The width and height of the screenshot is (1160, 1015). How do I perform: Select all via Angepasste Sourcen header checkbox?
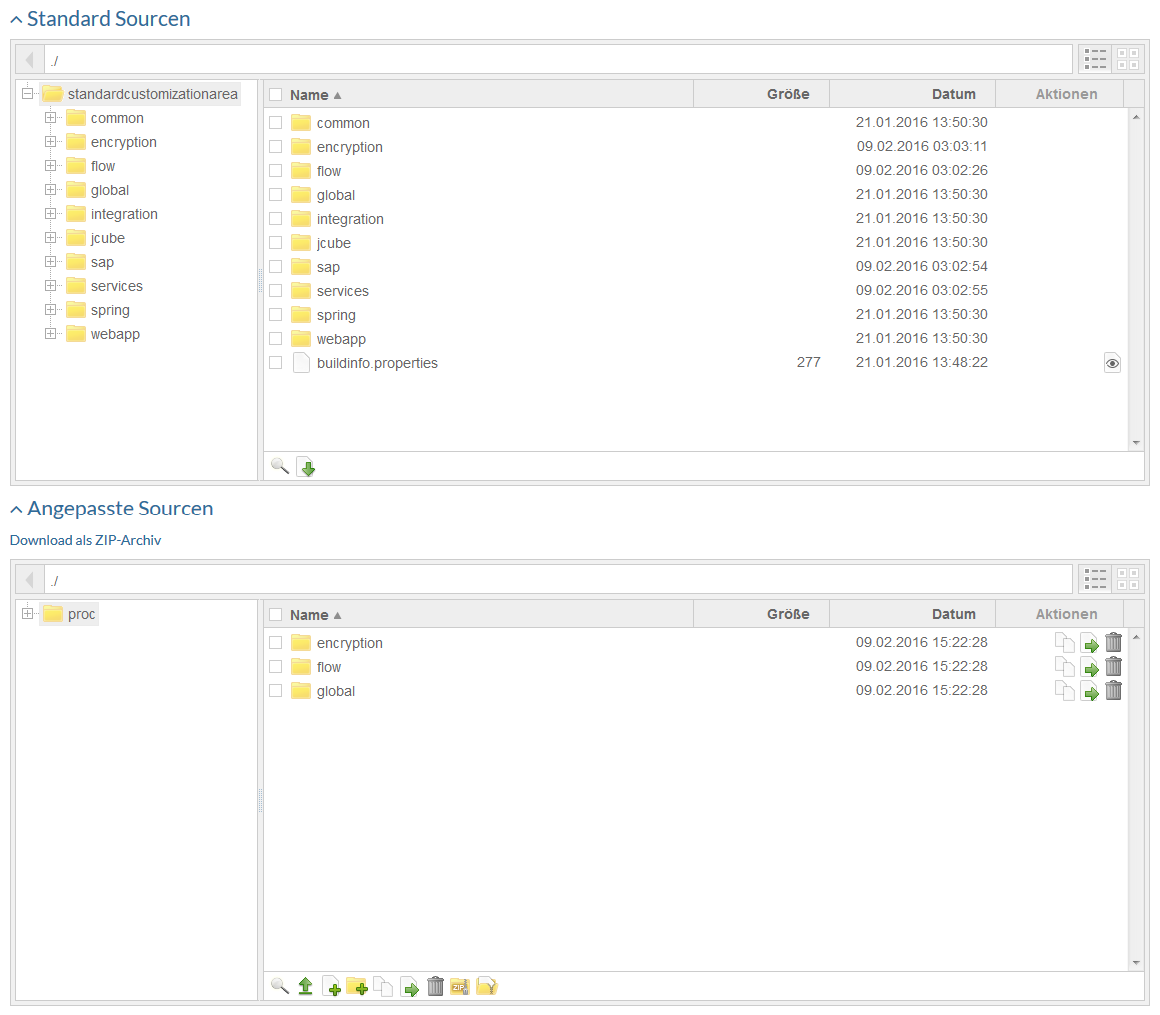coord(276,615)
